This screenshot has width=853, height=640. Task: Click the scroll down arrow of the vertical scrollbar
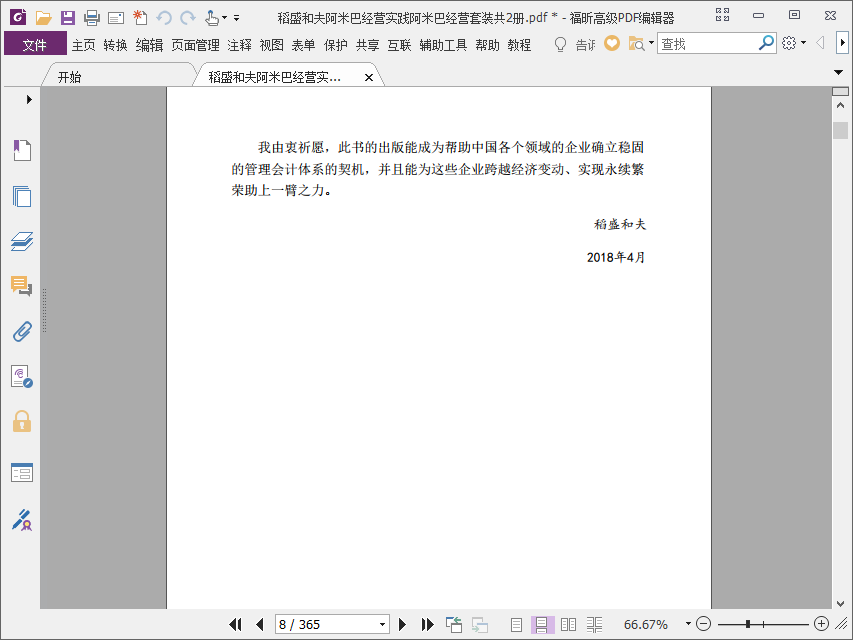point(840,604)
